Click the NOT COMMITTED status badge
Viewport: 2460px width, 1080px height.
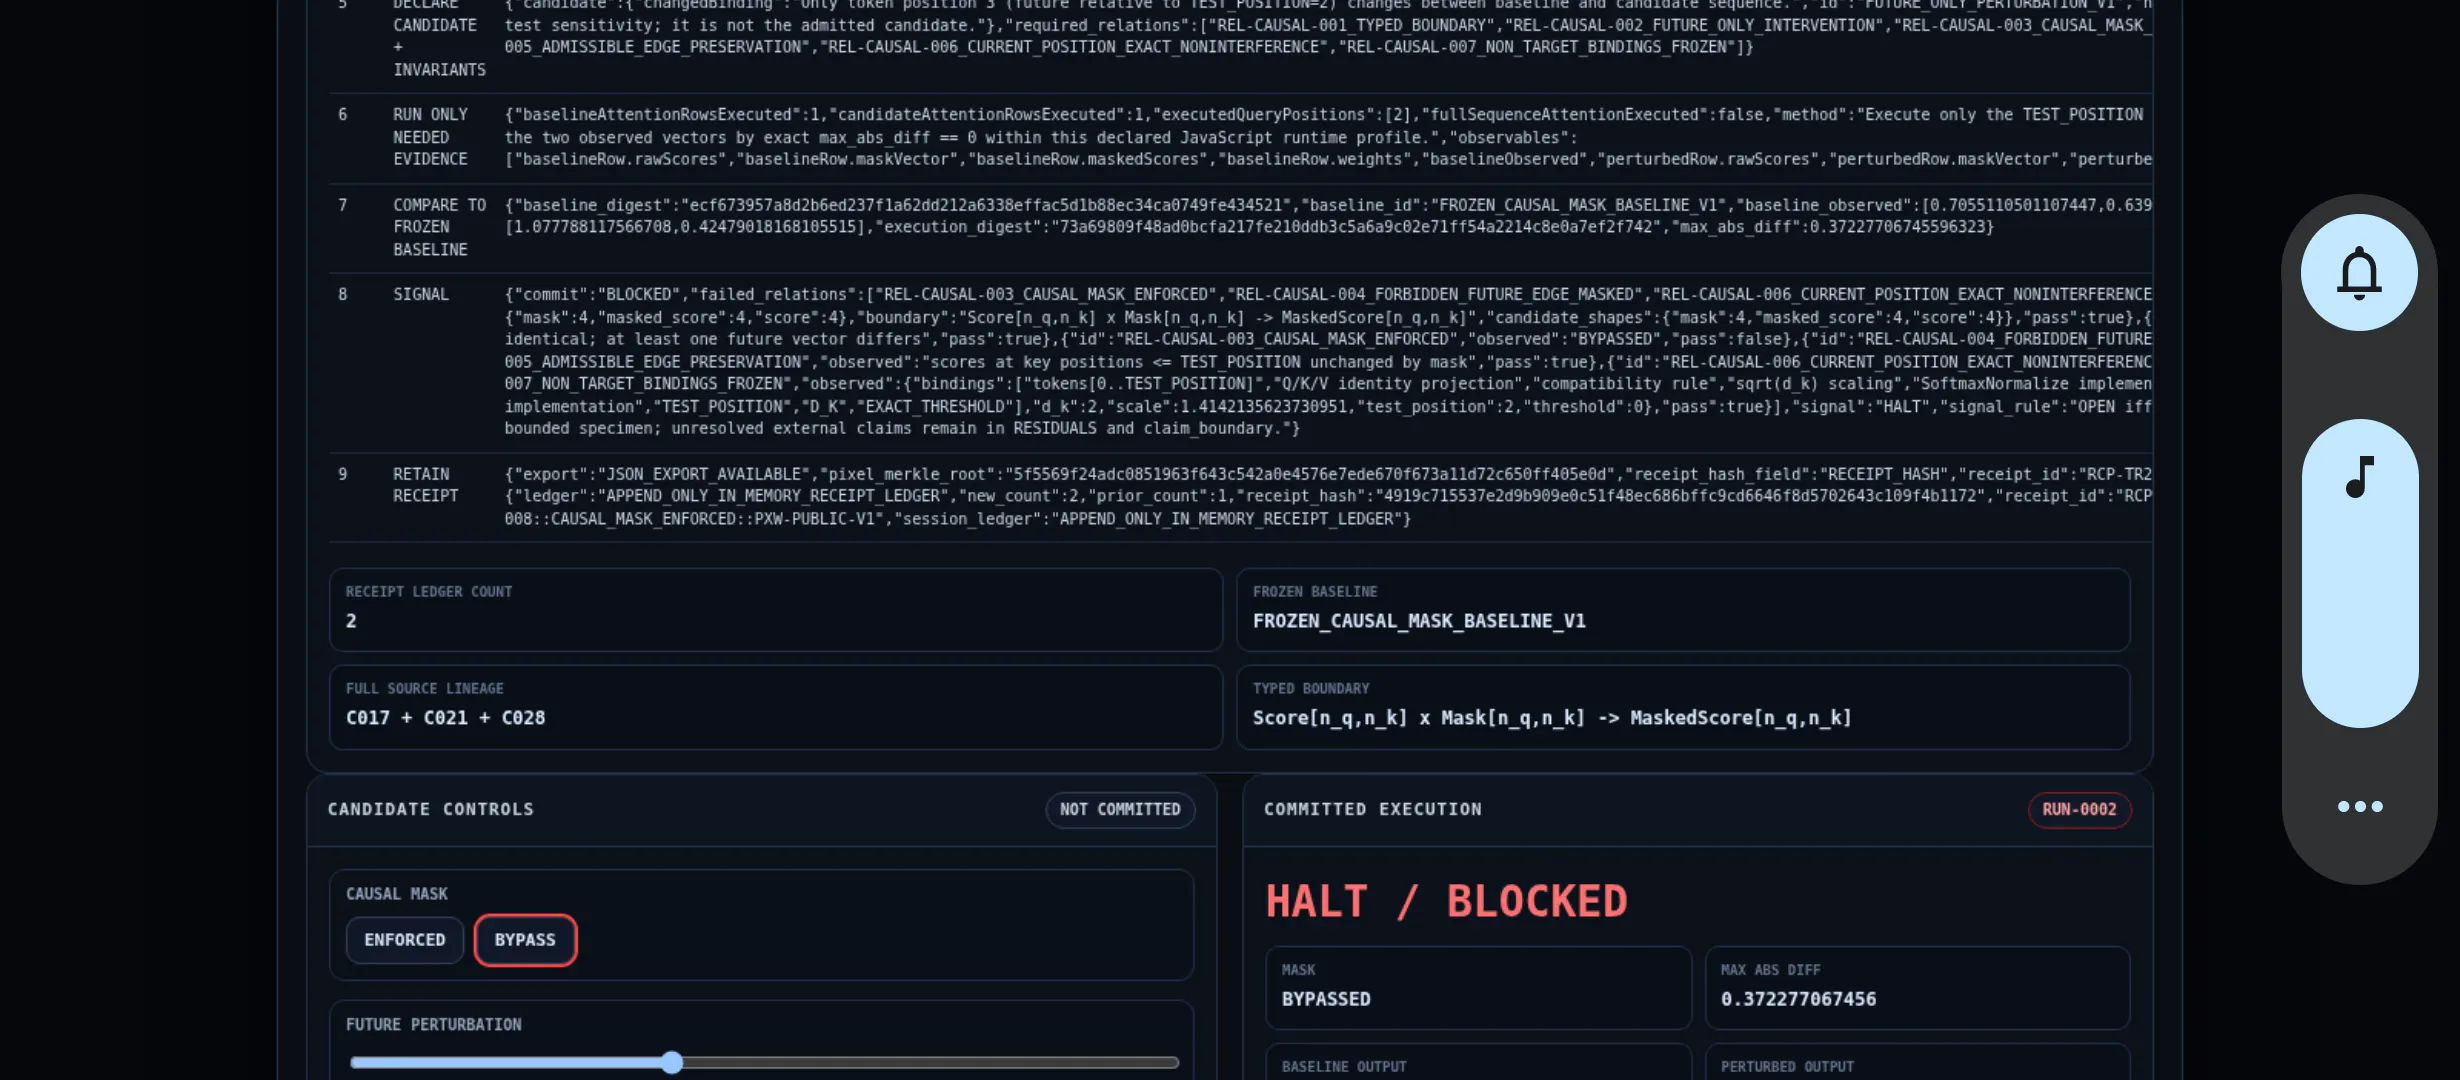coord(1120,809)
